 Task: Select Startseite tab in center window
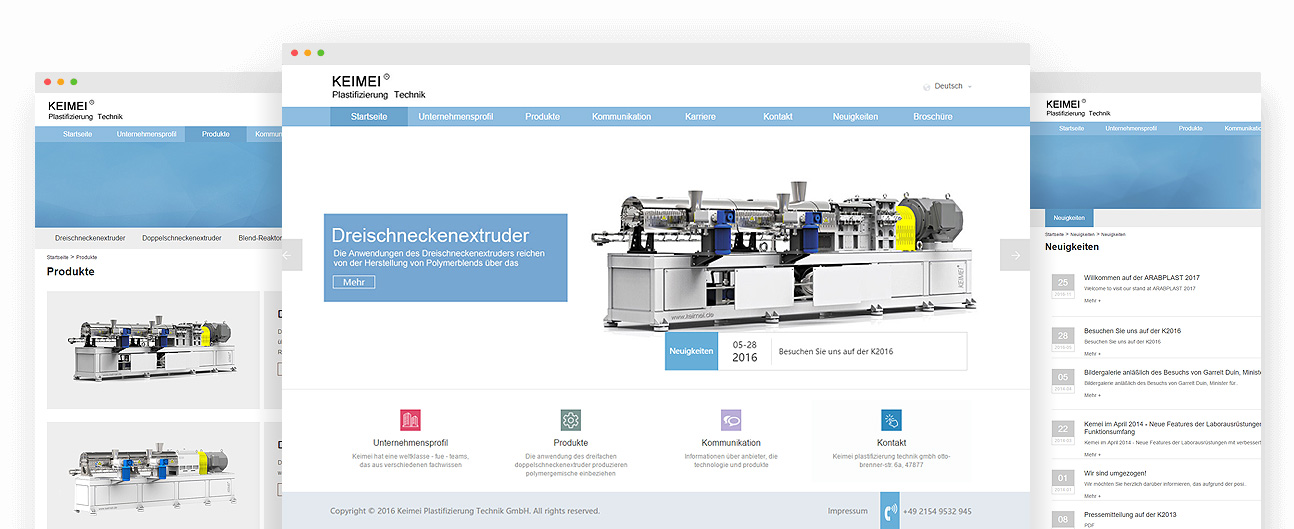click(x=370, y=117)
